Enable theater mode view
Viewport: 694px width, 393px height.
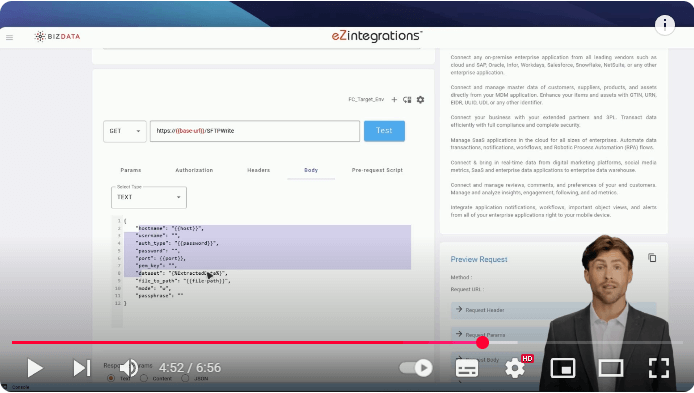coord(611,368)
